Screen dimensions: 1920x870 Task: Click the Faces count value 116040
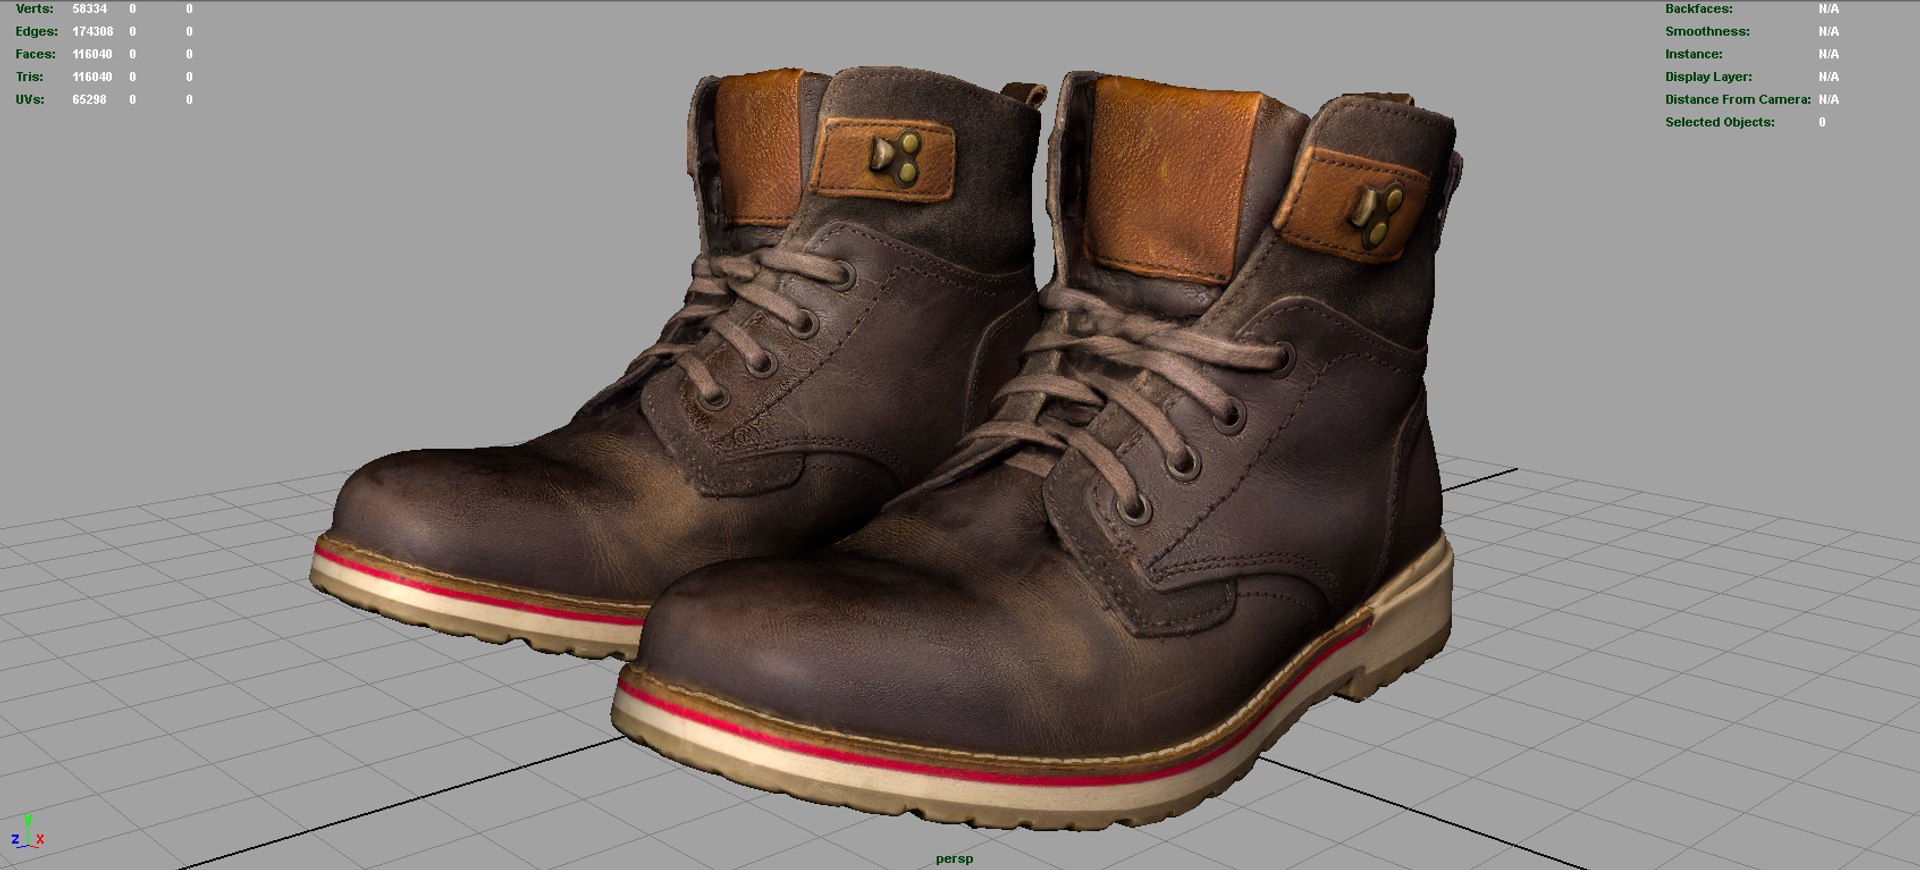92,55
